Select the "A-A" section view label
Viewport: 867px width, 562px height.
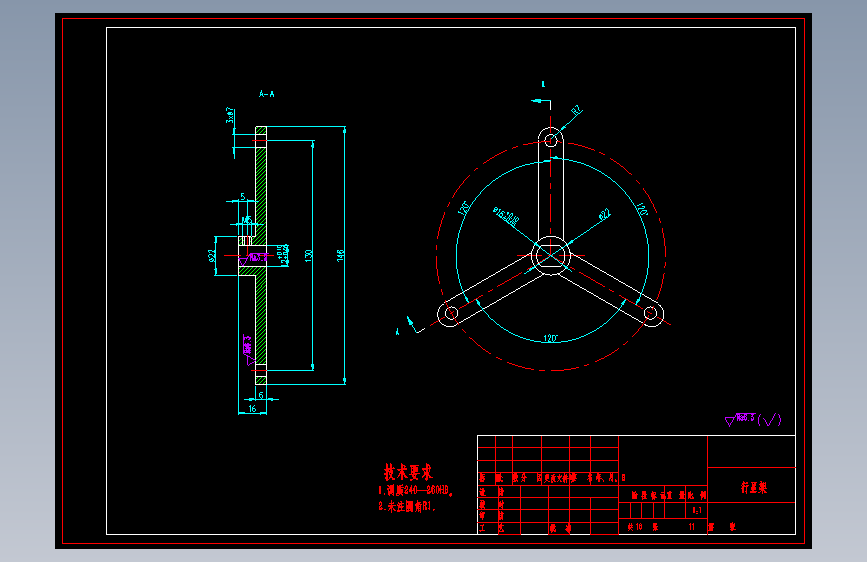click(x=267, y=94)
